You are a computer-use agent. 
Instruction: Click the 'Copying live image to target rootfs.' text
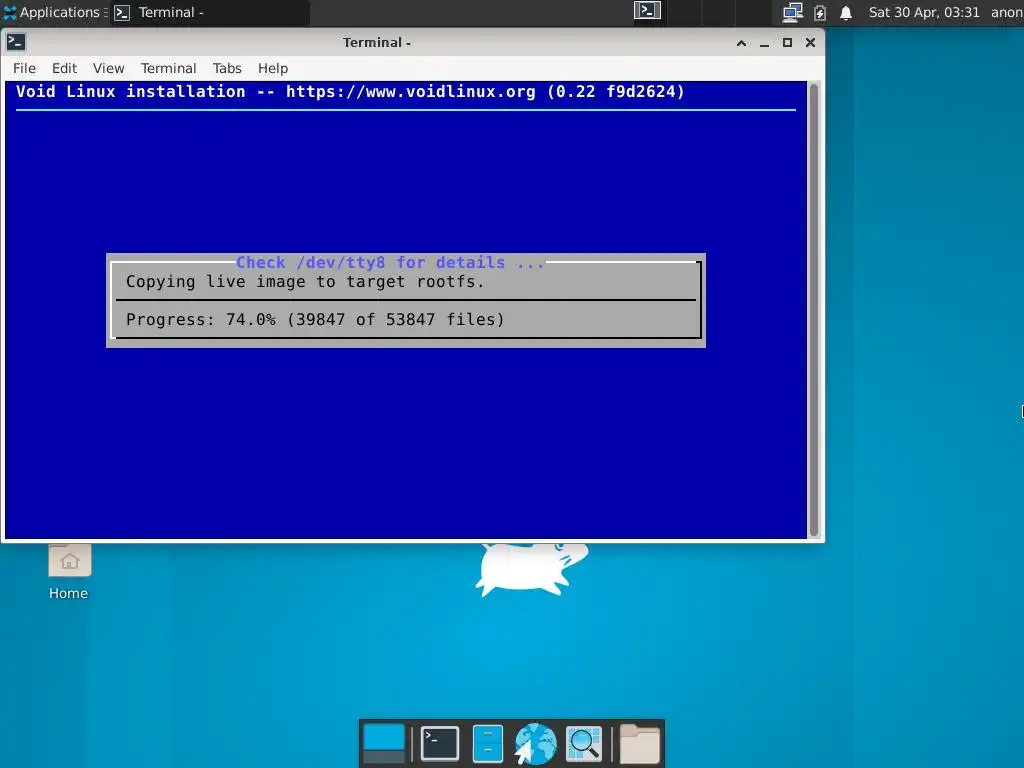(x=305, y=281)
